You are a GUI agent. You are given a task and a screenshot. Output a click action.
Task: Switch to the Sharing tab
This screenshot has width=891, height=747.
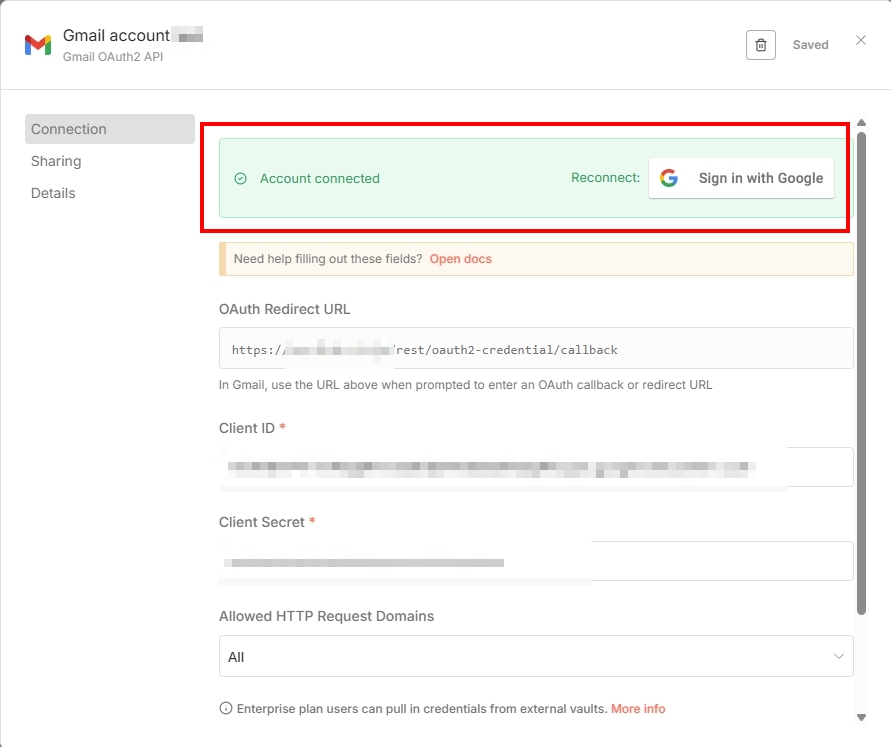pos(56,161)
